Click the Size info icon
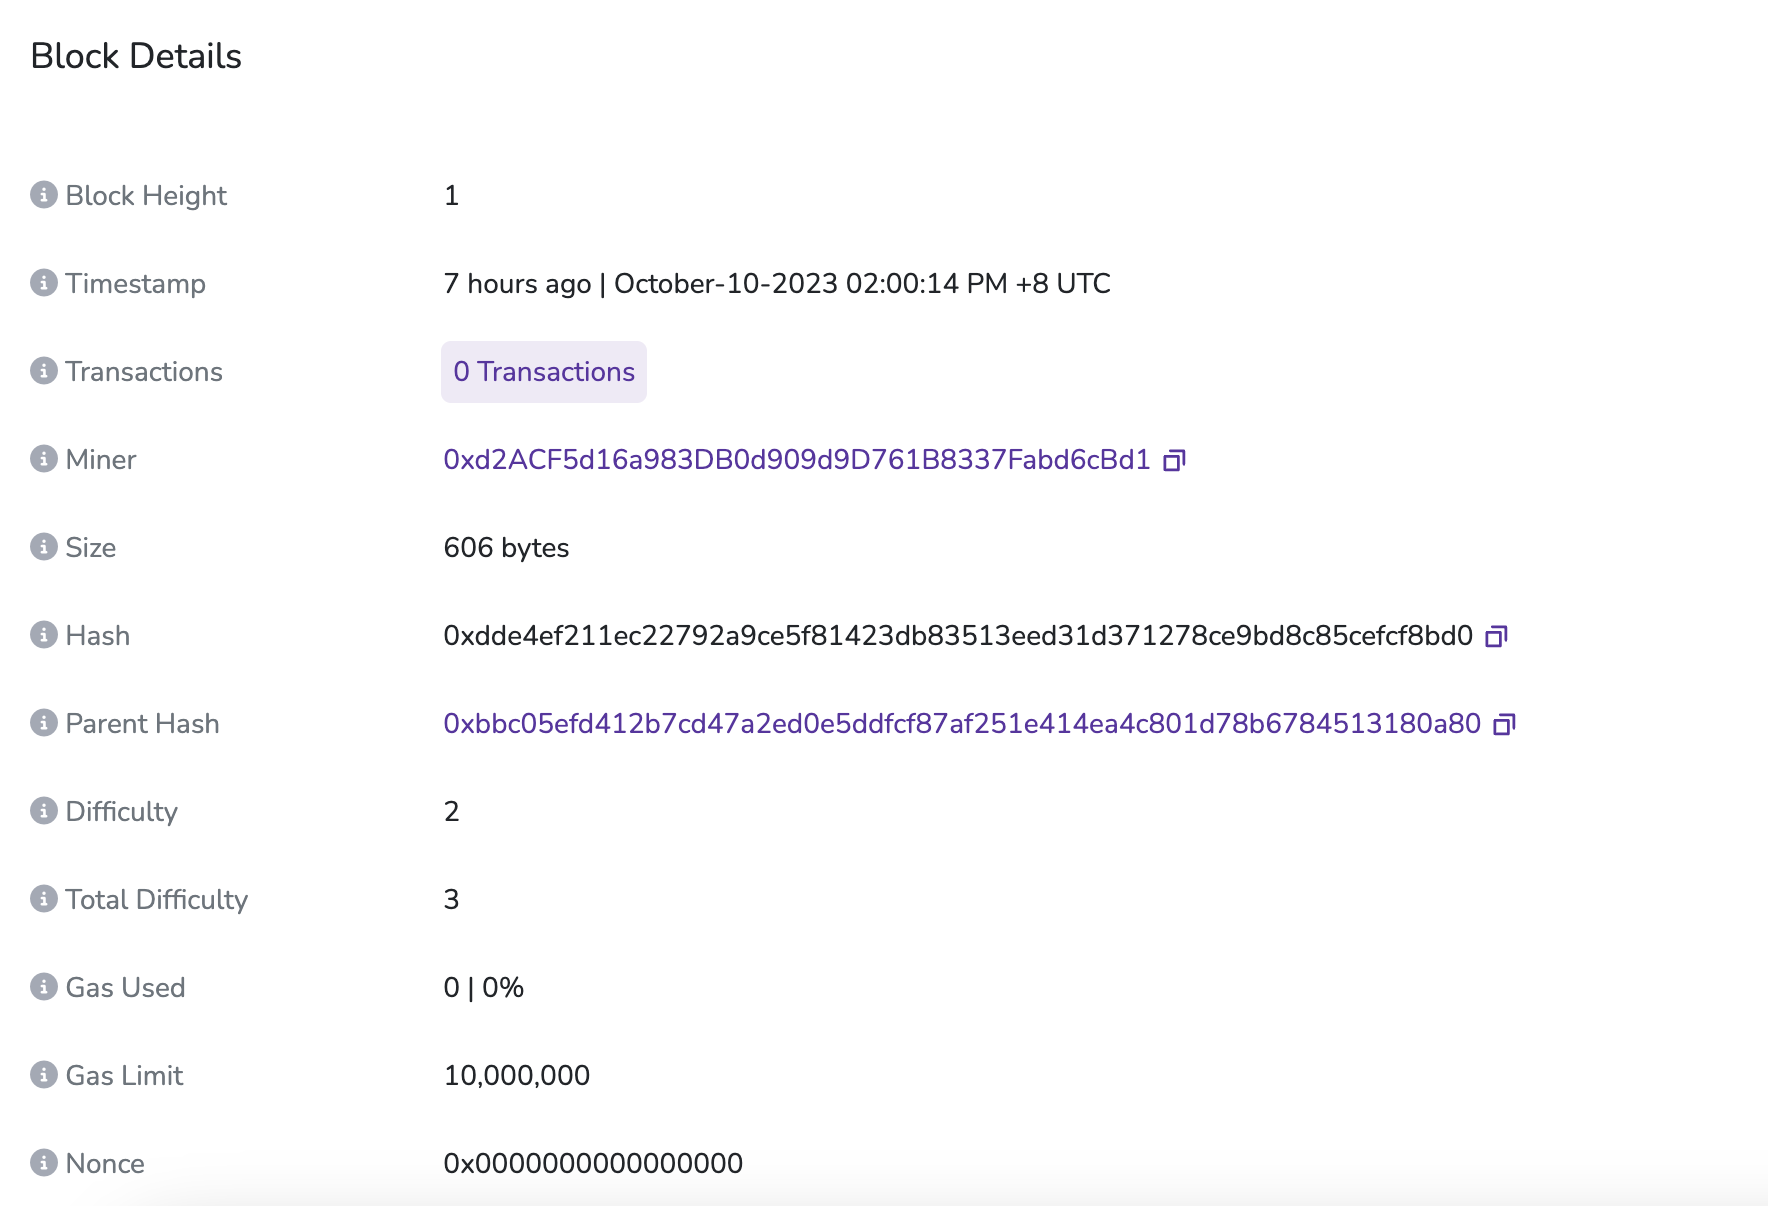This screenshot has height=1206, width=1768. (x=43, y=547)
